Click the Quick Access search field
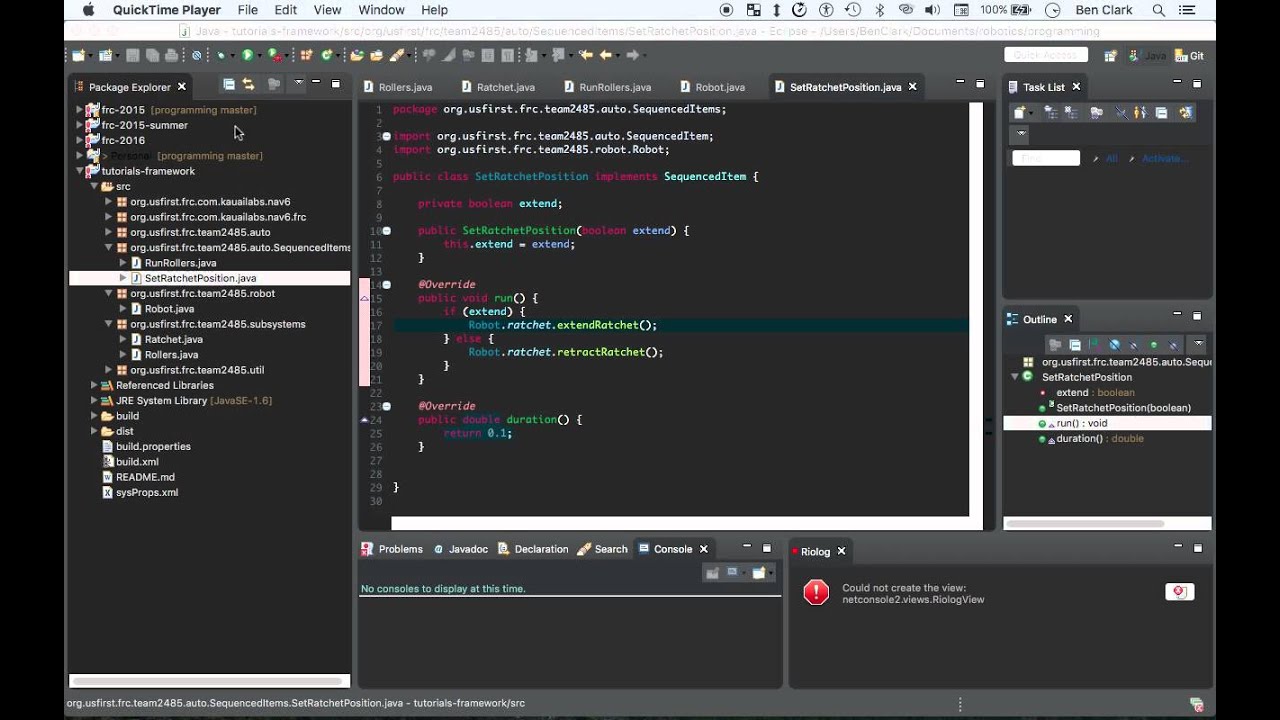 [1045, 56]
